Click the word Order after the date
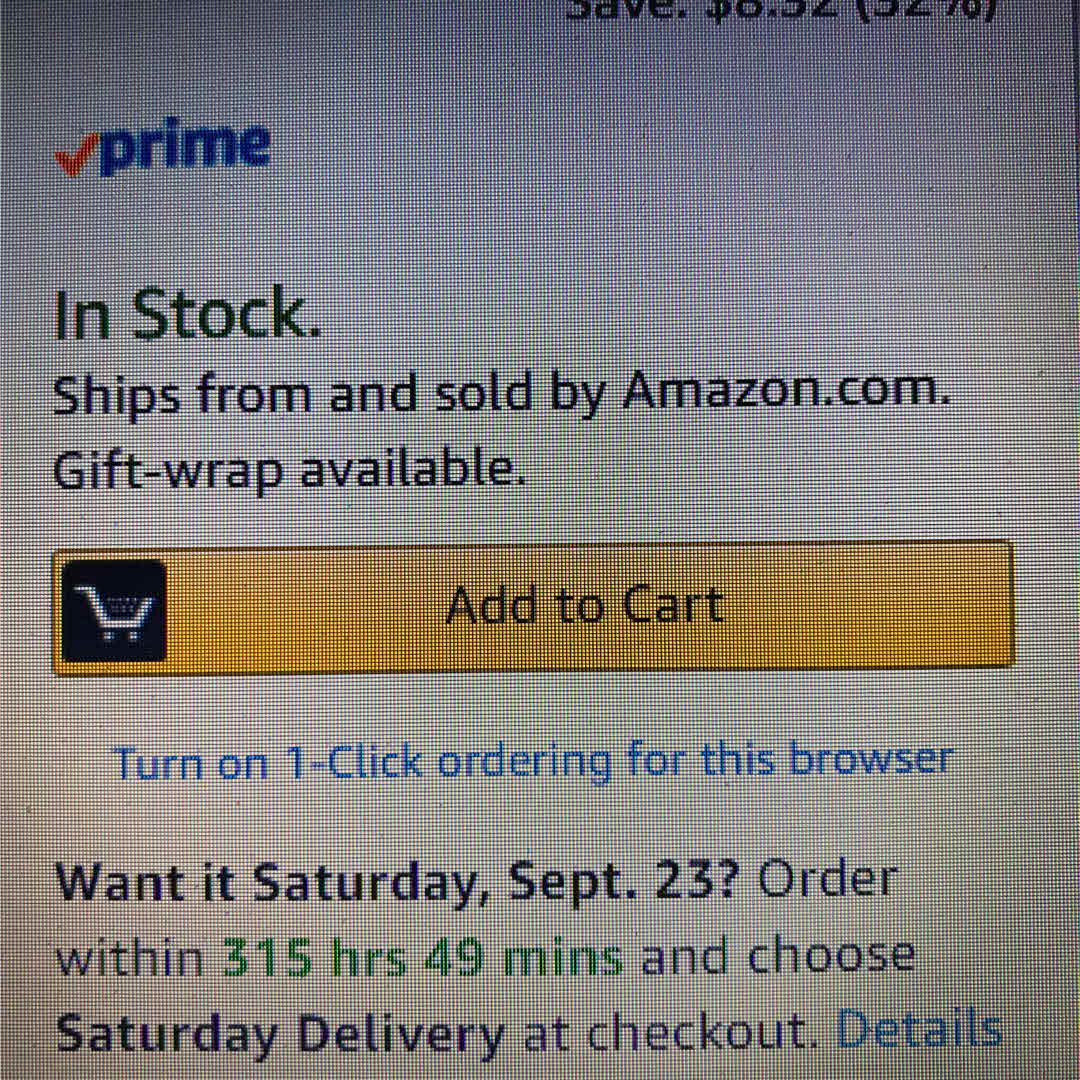This screenshot has width=1080, height=1080. (827, 880)
